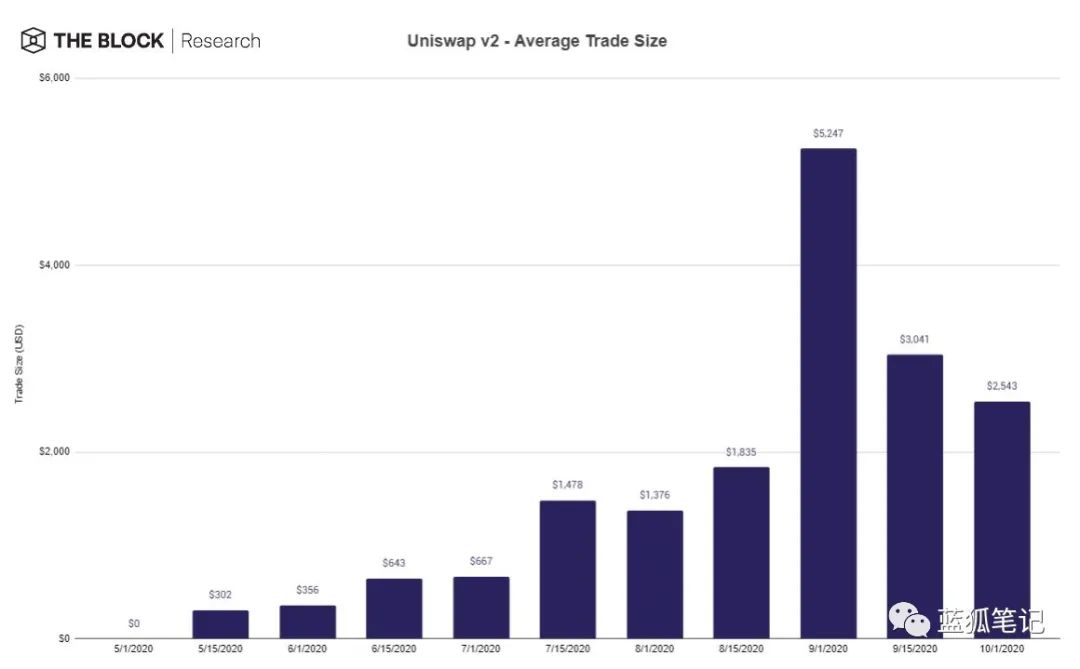Click the 5/15/2020 bar
Image resolution: width=1080 pixels, height=669 pixels.
pos(220,624)
